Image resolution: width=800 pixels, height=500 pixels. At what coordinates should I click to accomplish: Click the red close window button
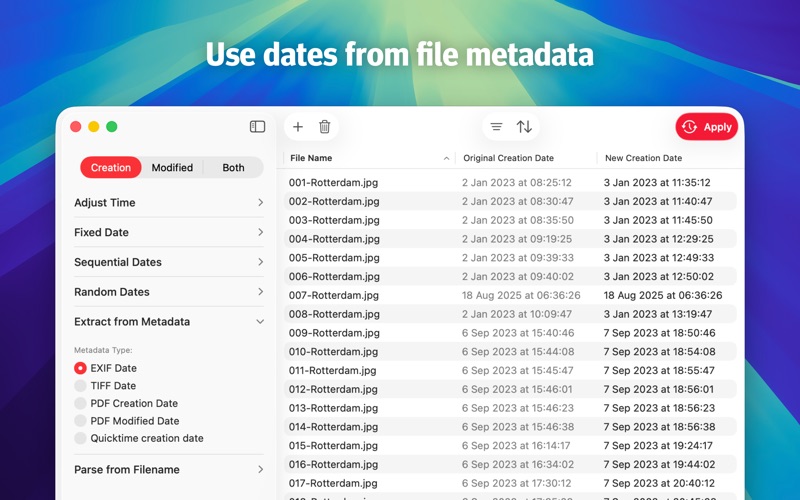76,127
